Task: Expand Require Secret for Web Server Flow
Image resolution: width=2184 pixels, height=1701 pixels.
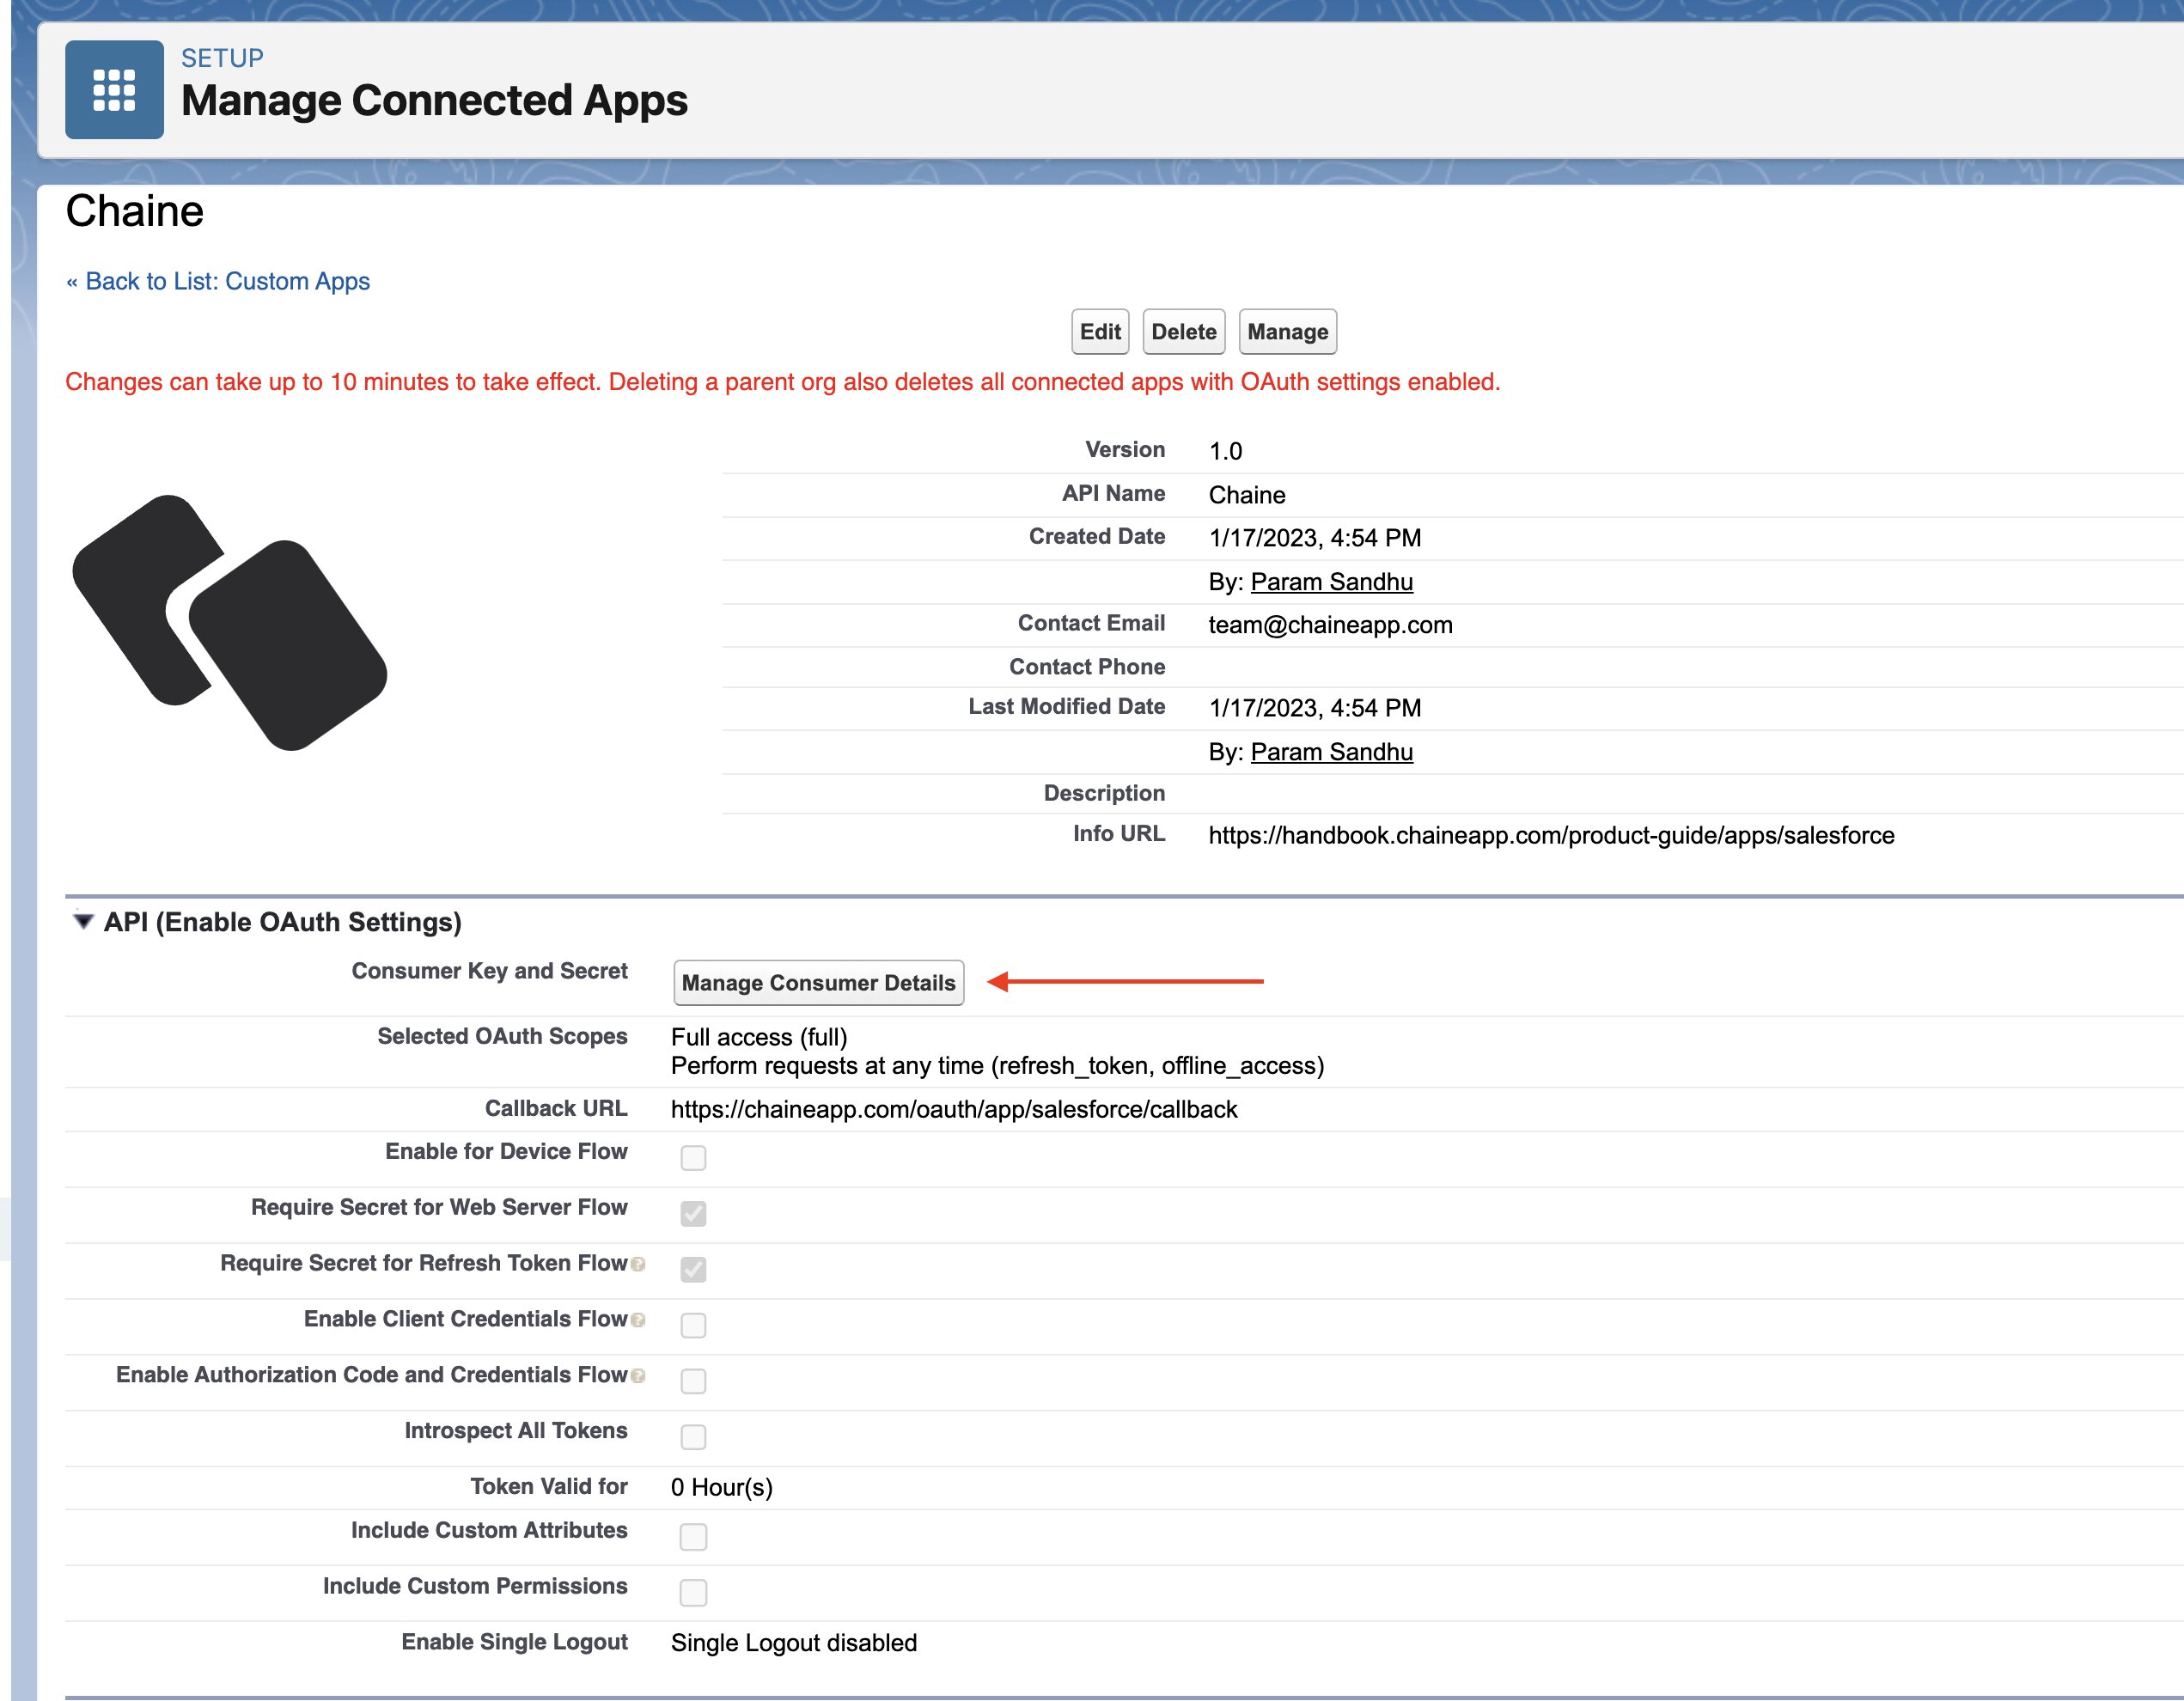Action: point(693,1212)
